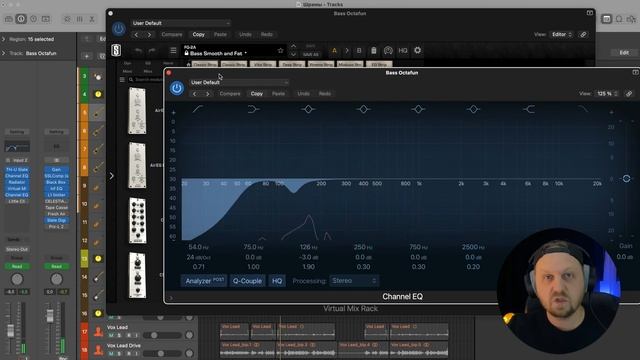This screenshot has width=640, height=360.
Task: Expand the Virtual Mix Rack side panel arrow
Action: coord(111,176)
